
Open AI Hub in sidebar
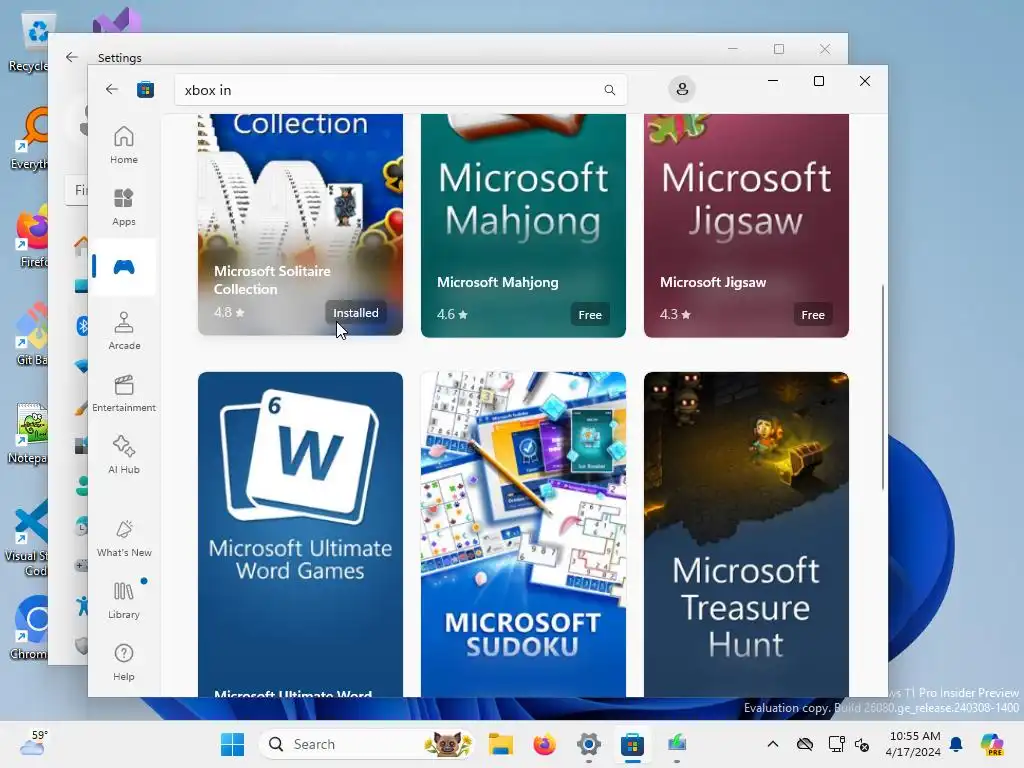(123, 455)
